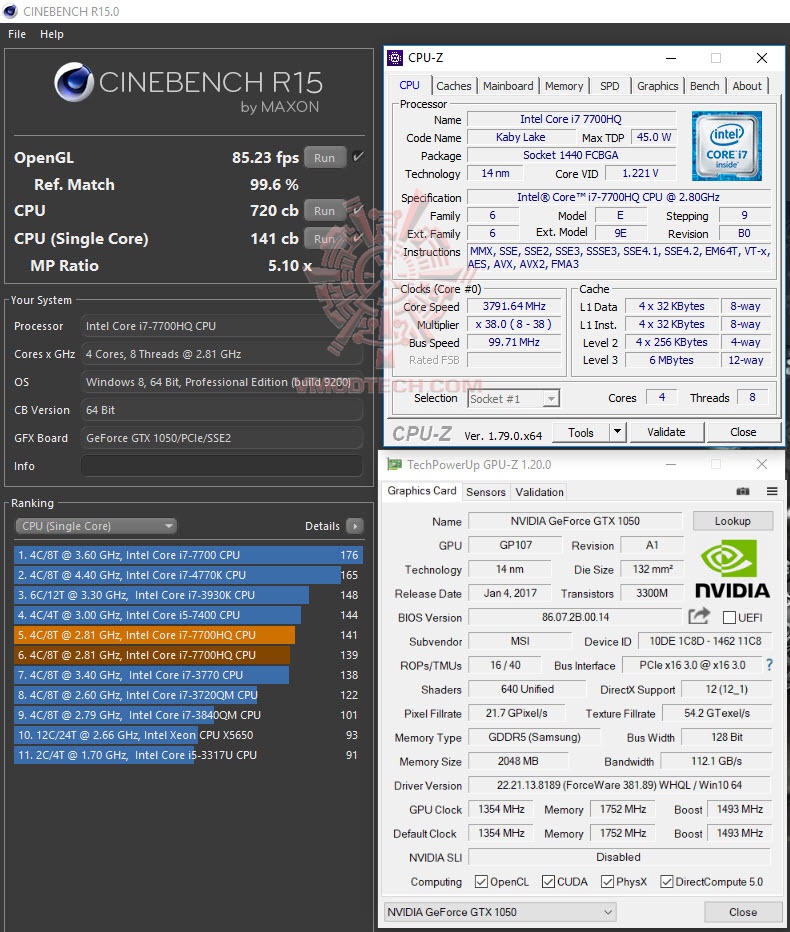
Task: Click the Validate button in CPU-Z
Action: click(666, 432)
